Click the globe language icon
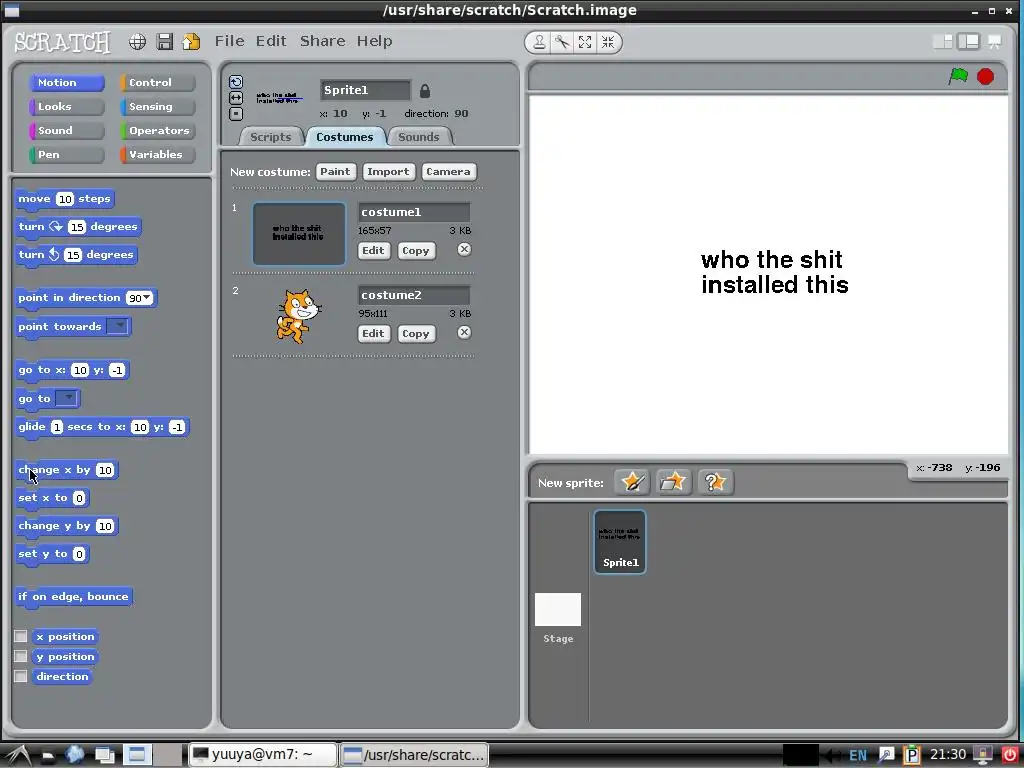The image size is (1024, 768). pos(137,42)
